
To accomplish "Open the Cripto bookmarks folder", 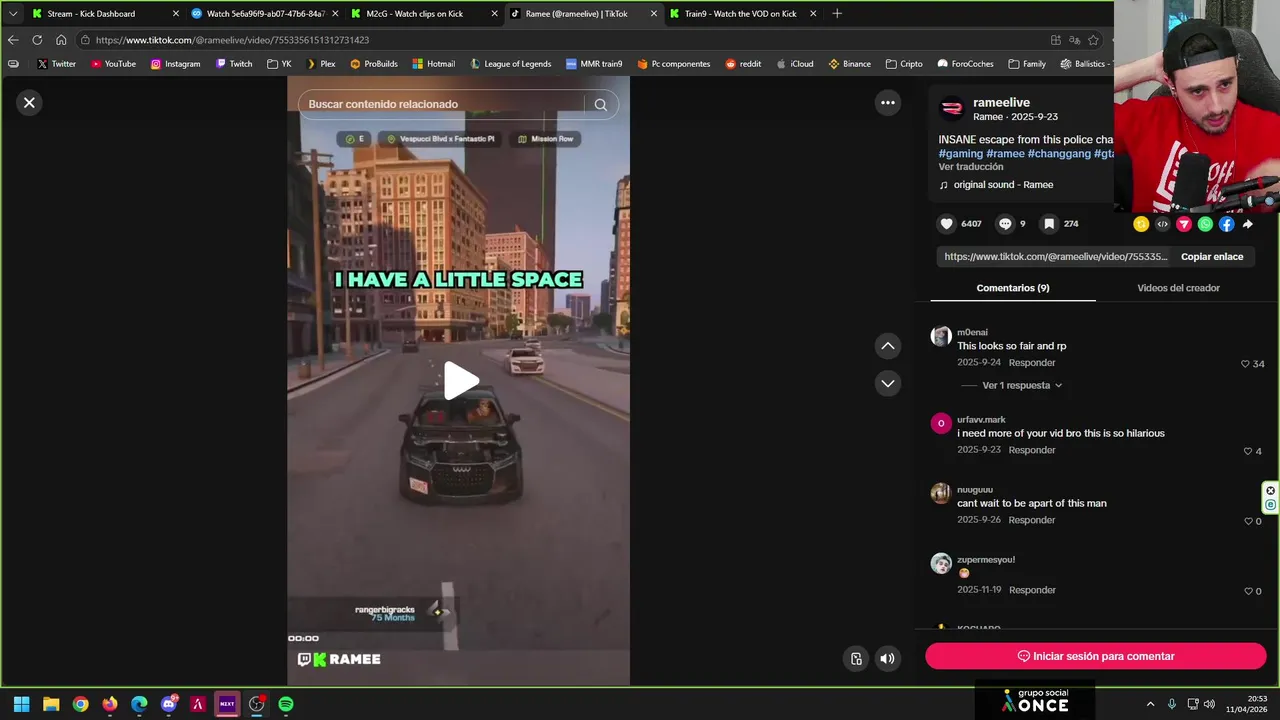I will (904, 64).
